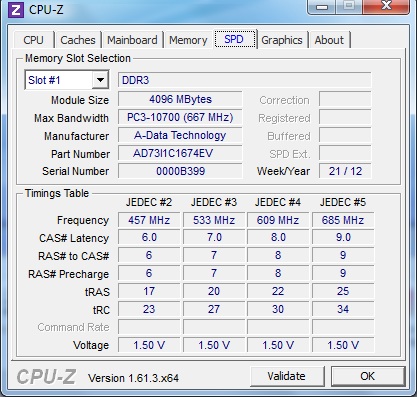The height and width of the screenshot is (397, 417).
Task: Click the 457 MHz frequency cell
Action: (x=149, y=220)
